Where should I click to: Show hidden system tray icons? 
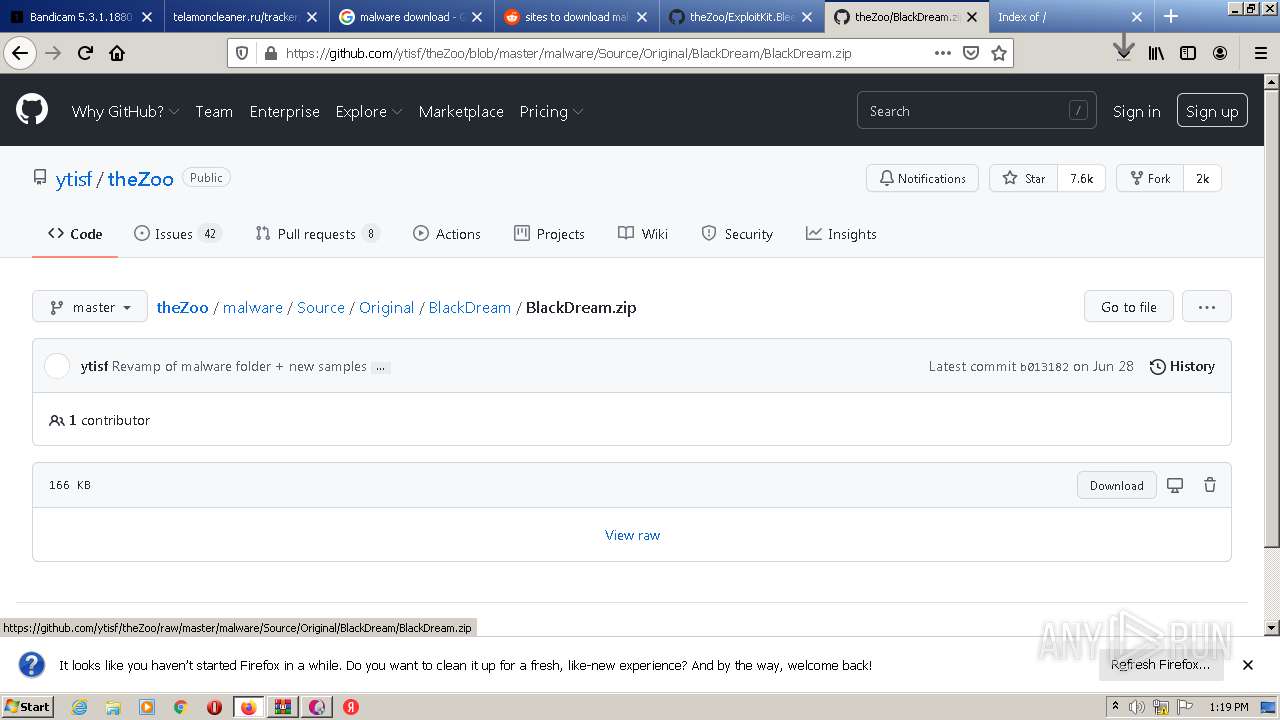click(1116, 706)
